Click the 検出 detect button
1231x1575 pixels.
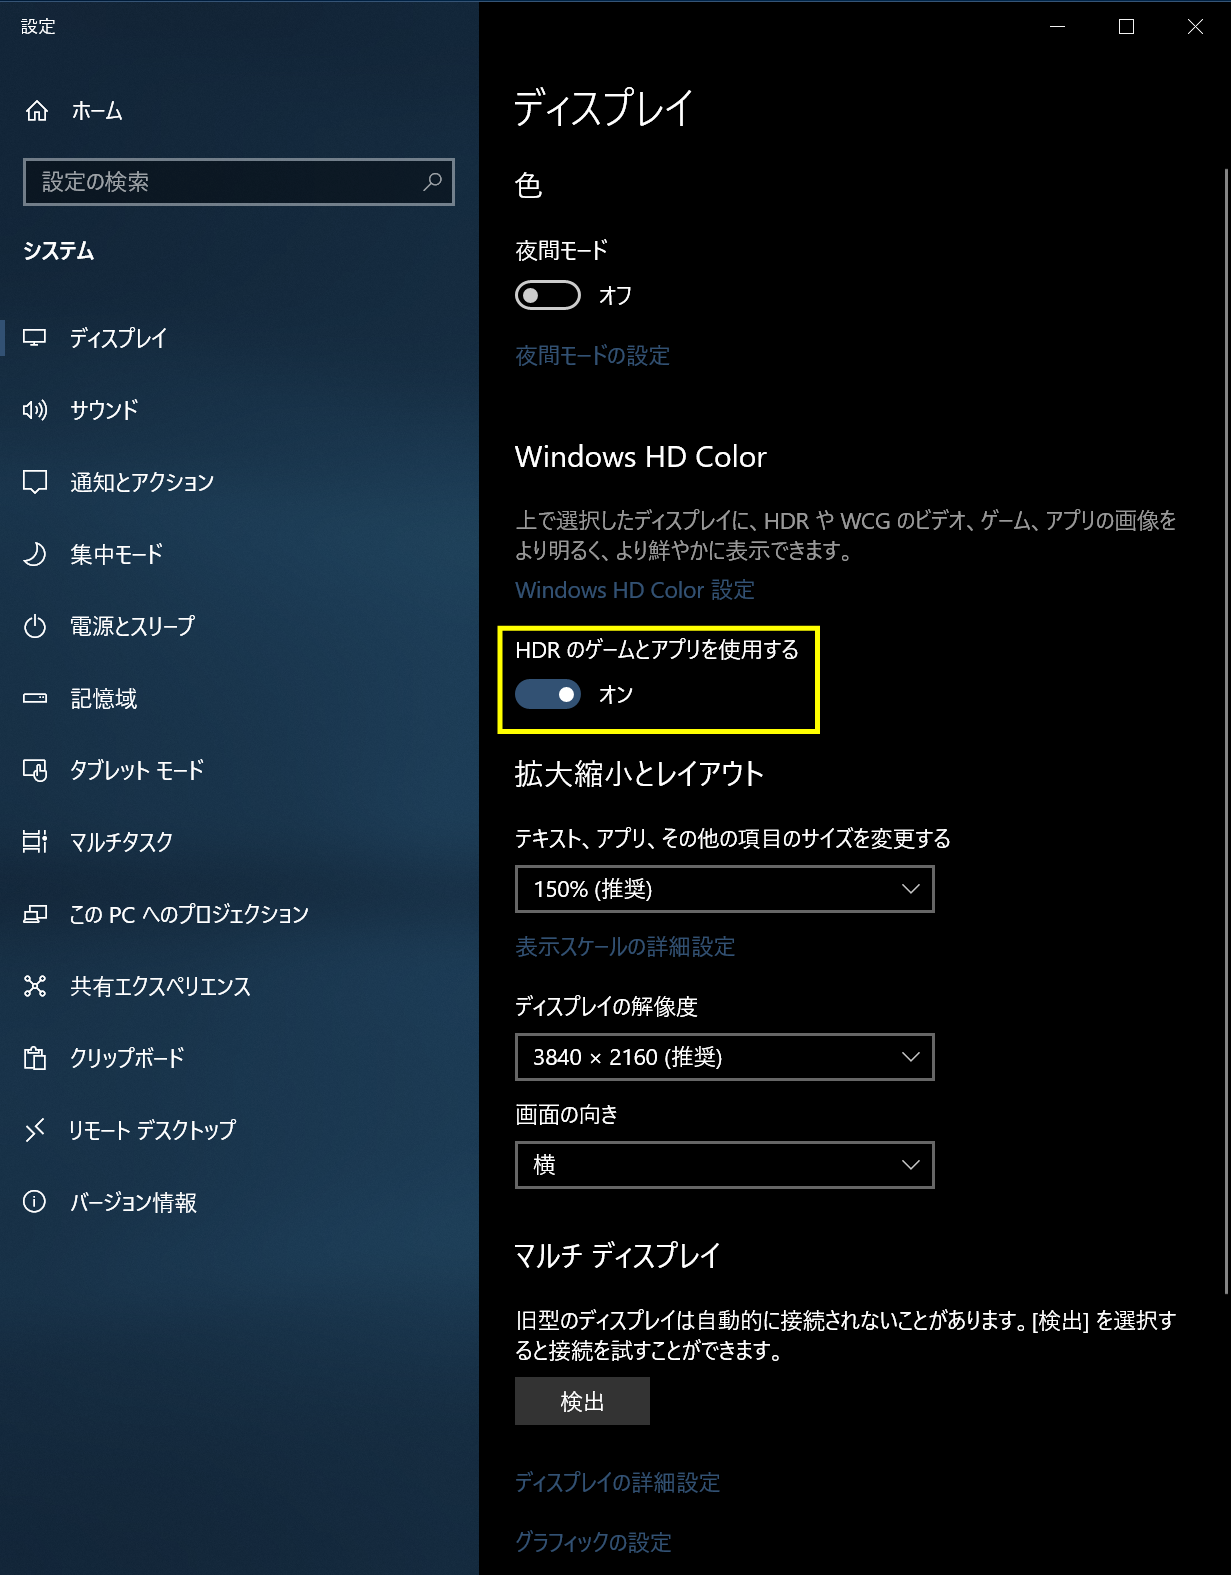[582, 1401]
